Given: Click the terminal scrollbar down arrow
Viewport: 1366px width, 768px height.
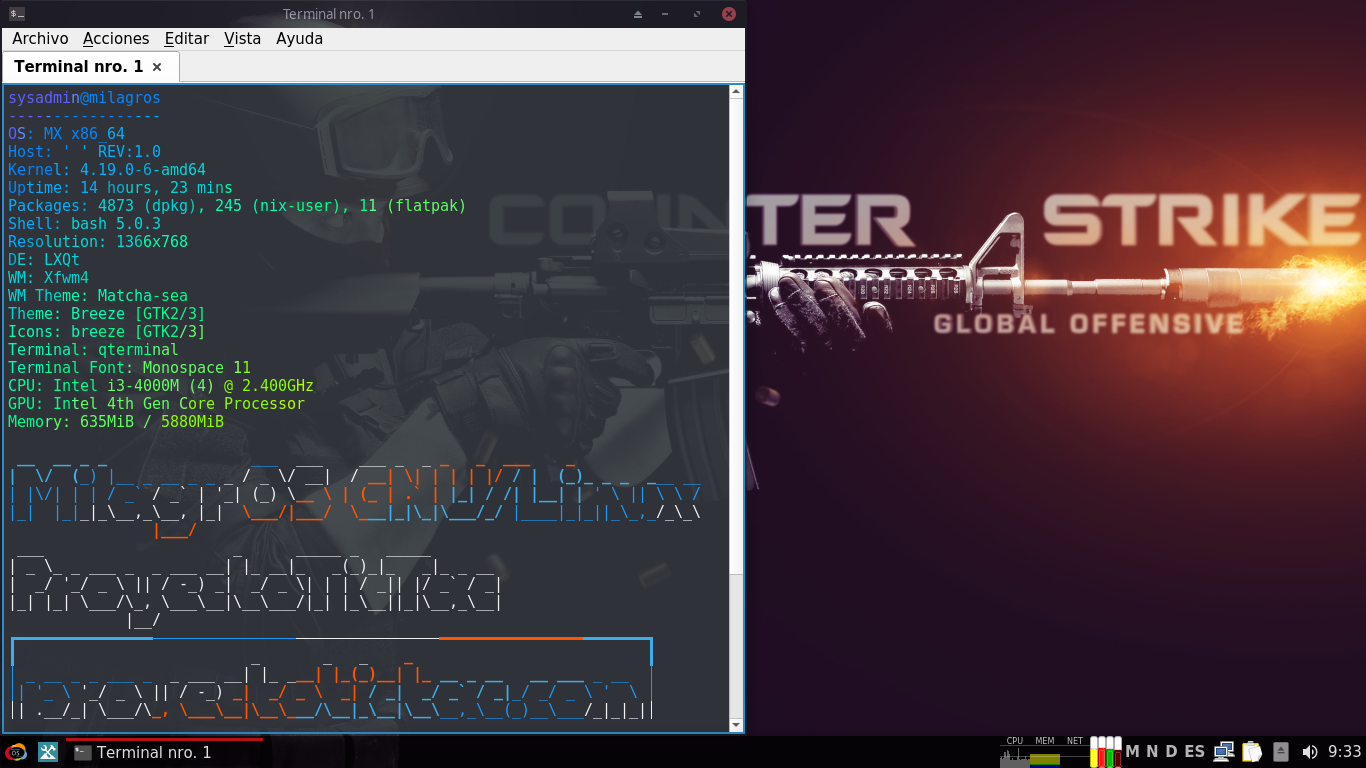Looking at the screenshot, I should tap(736, 725).
